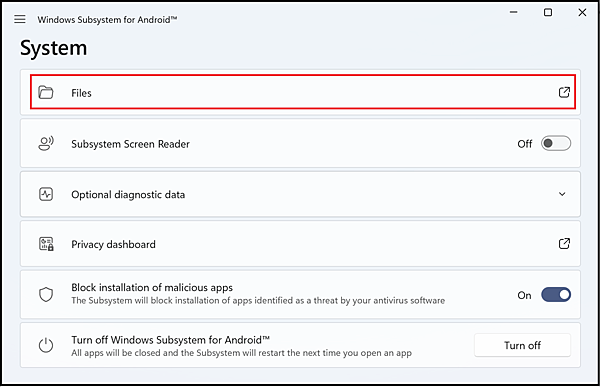Screen dimensions: 600x387
Task: Click the Subsystem Screen Reader label
Action: [x=130, y=144]
